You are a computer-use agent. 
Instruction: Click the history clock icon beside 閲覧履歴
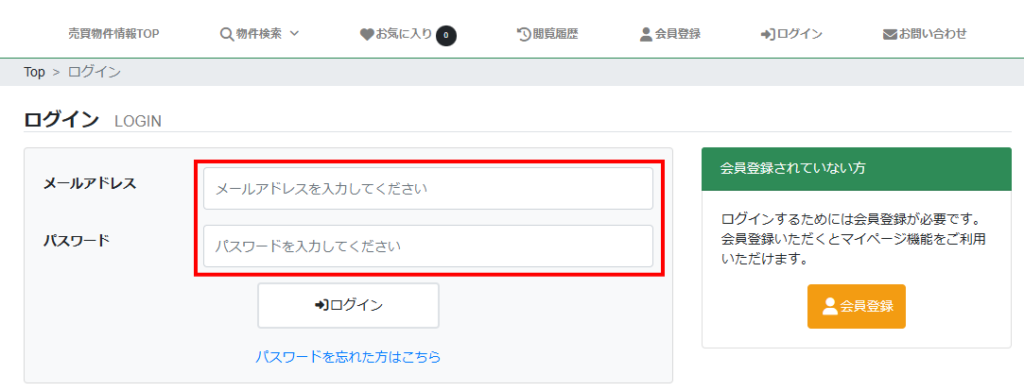point(524,34)
